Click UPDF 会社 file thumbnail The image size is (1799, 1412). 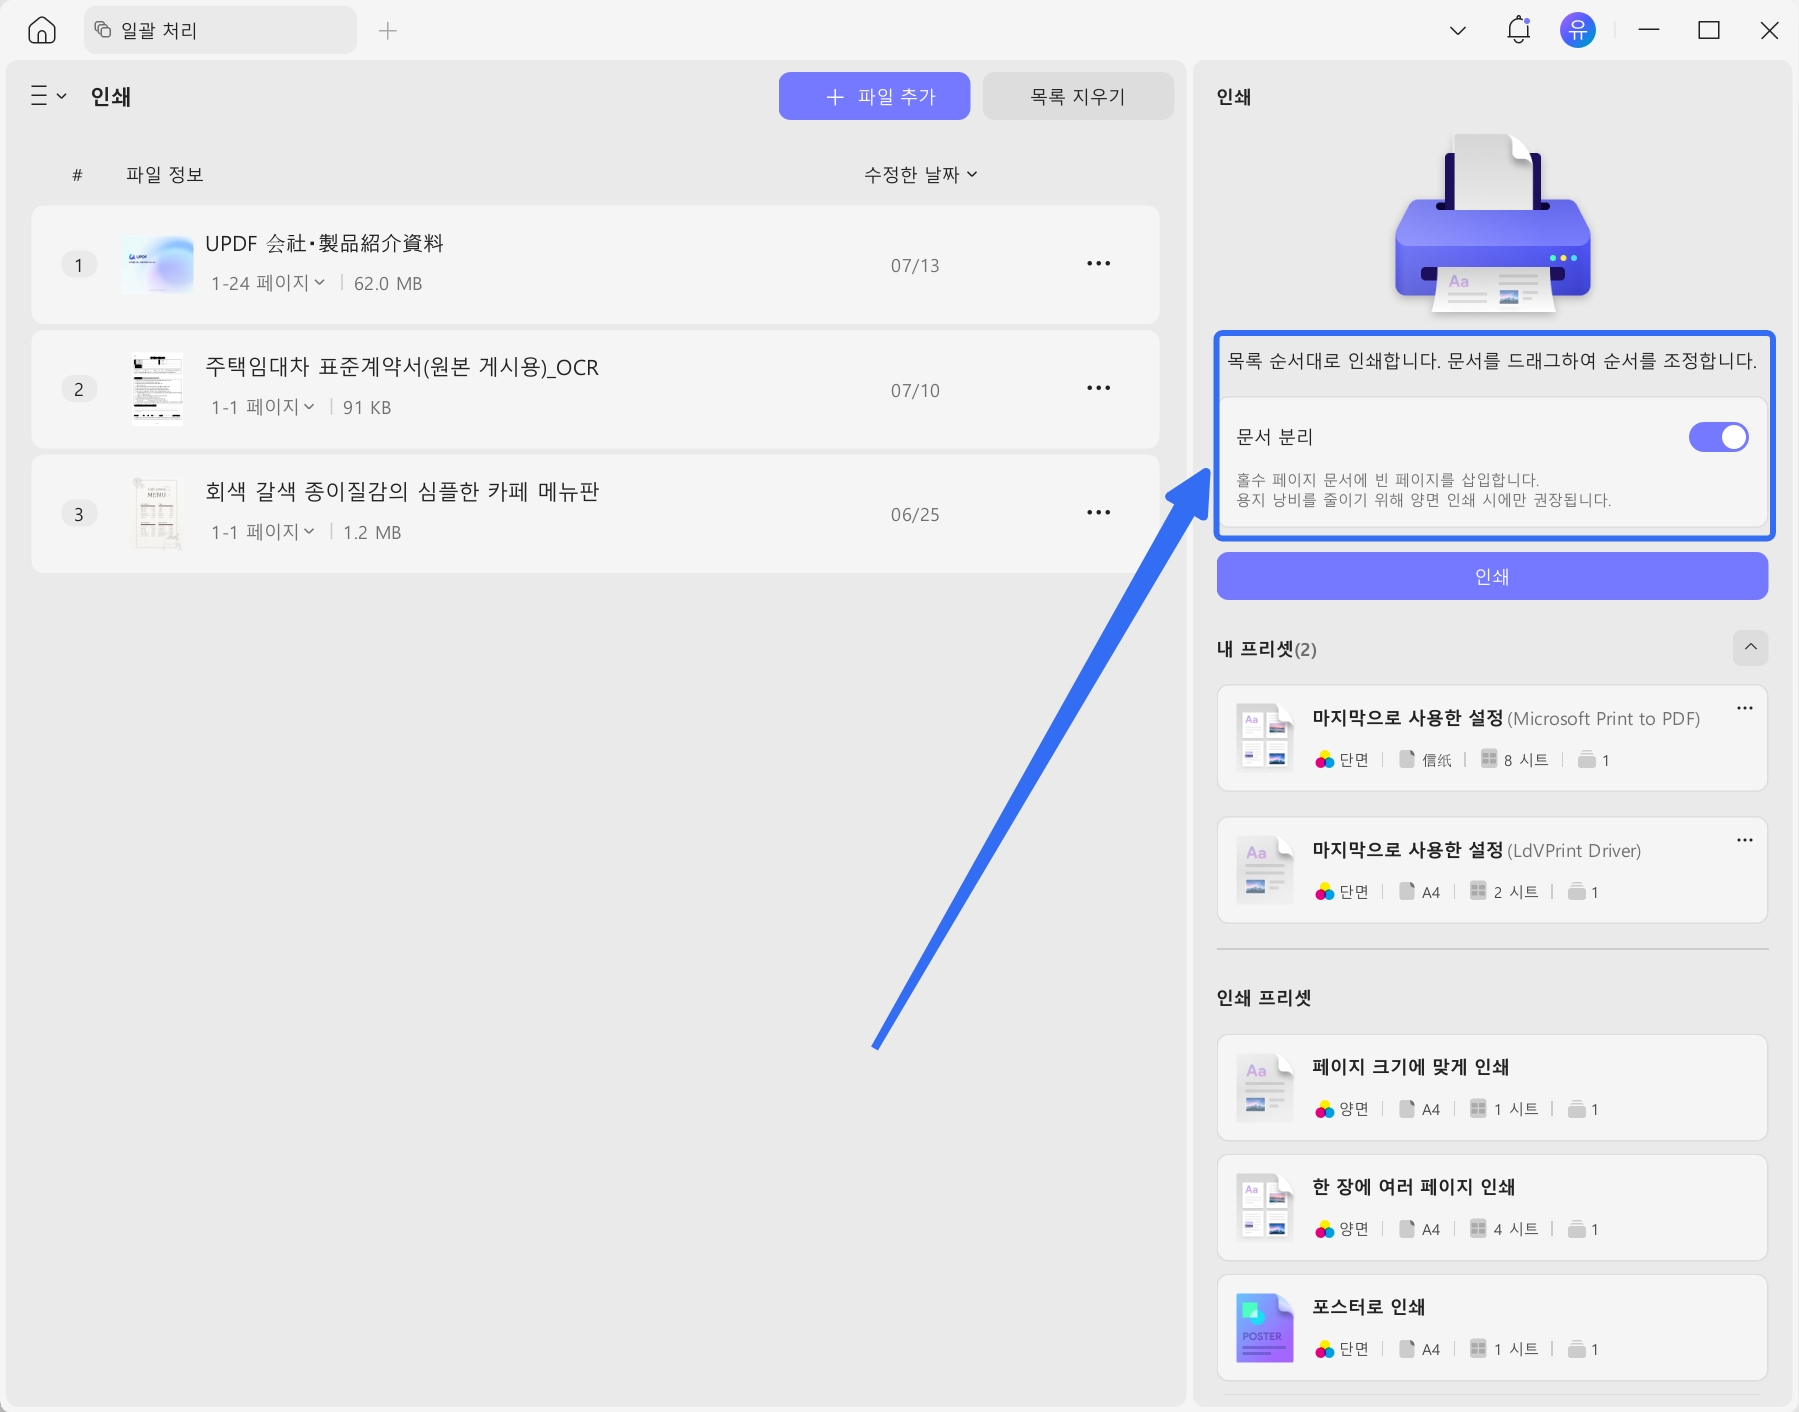click(157, 265)
